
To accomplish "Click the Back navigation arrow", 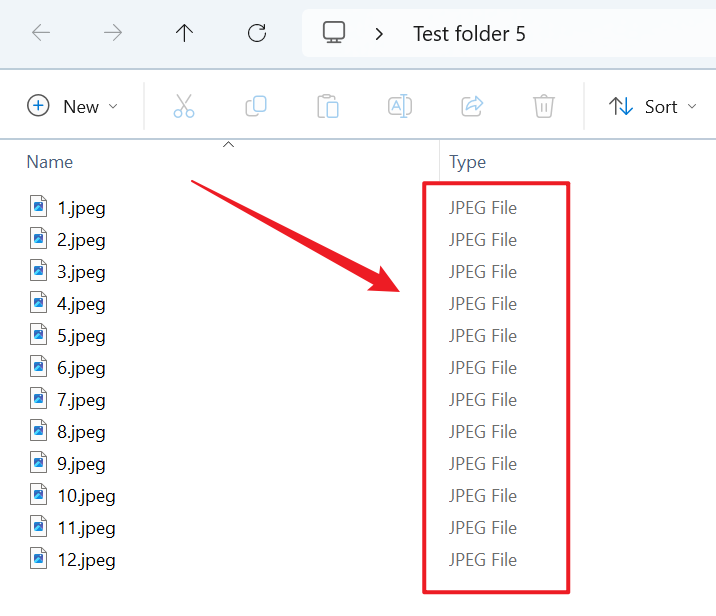I will pos(41,33).
